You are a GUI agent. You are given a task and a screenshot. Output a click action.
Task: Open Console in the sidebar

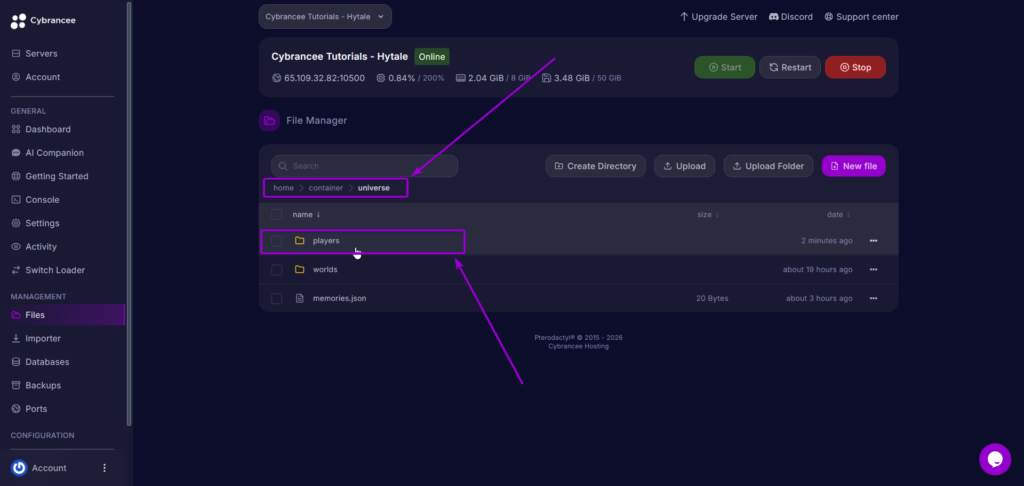[42, 200]
